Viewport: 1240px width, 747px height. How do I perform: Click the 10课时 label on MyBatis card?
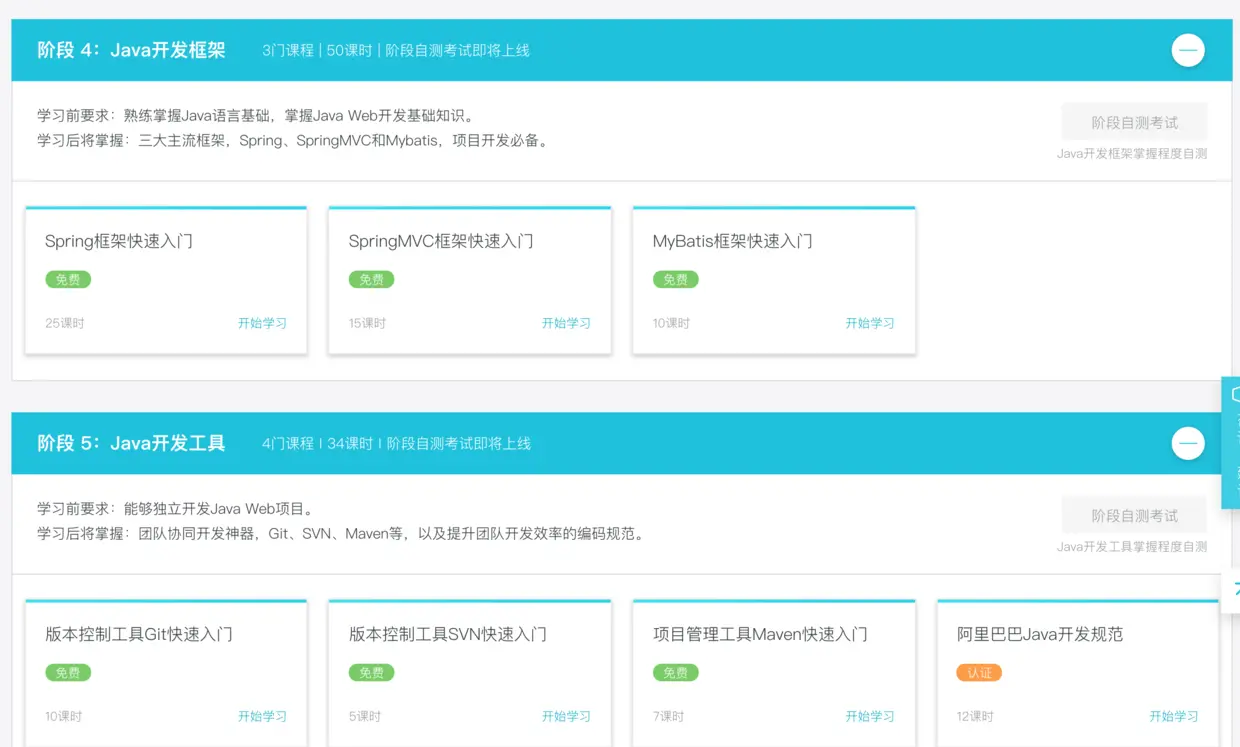(672, 323)
